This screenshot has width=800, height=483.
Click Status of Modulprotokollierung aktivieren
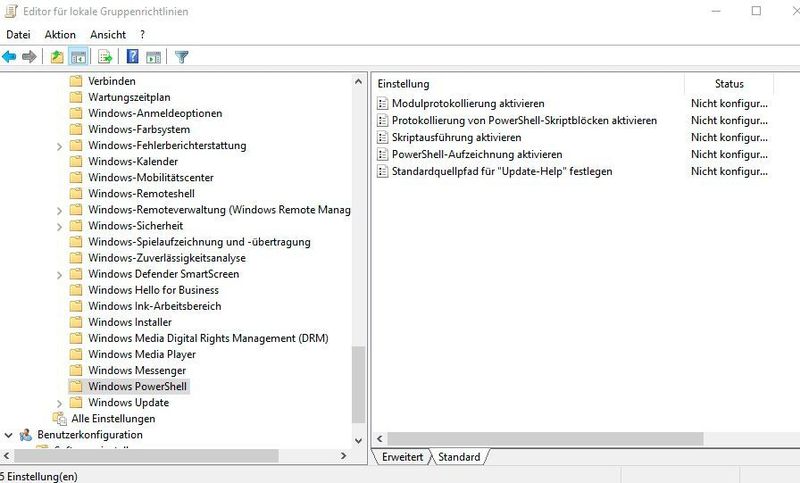729,104
